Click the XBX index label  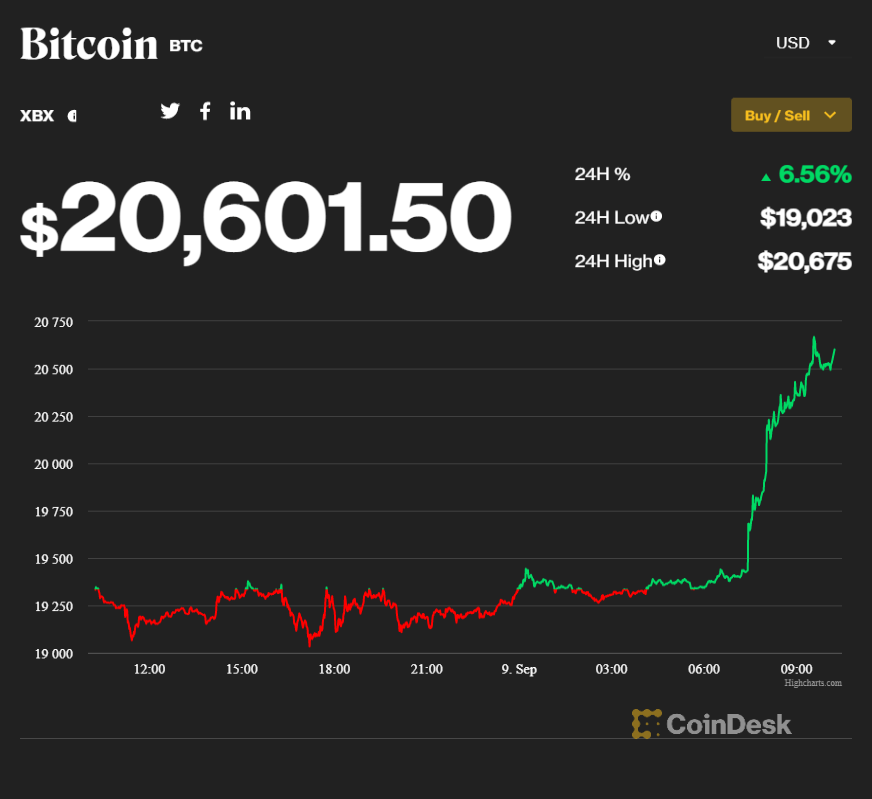[x=36, y=116]
